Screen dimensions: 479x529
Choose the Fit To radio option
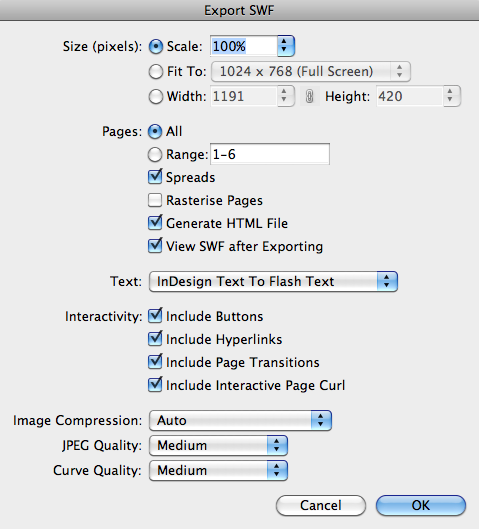point(156,72)
